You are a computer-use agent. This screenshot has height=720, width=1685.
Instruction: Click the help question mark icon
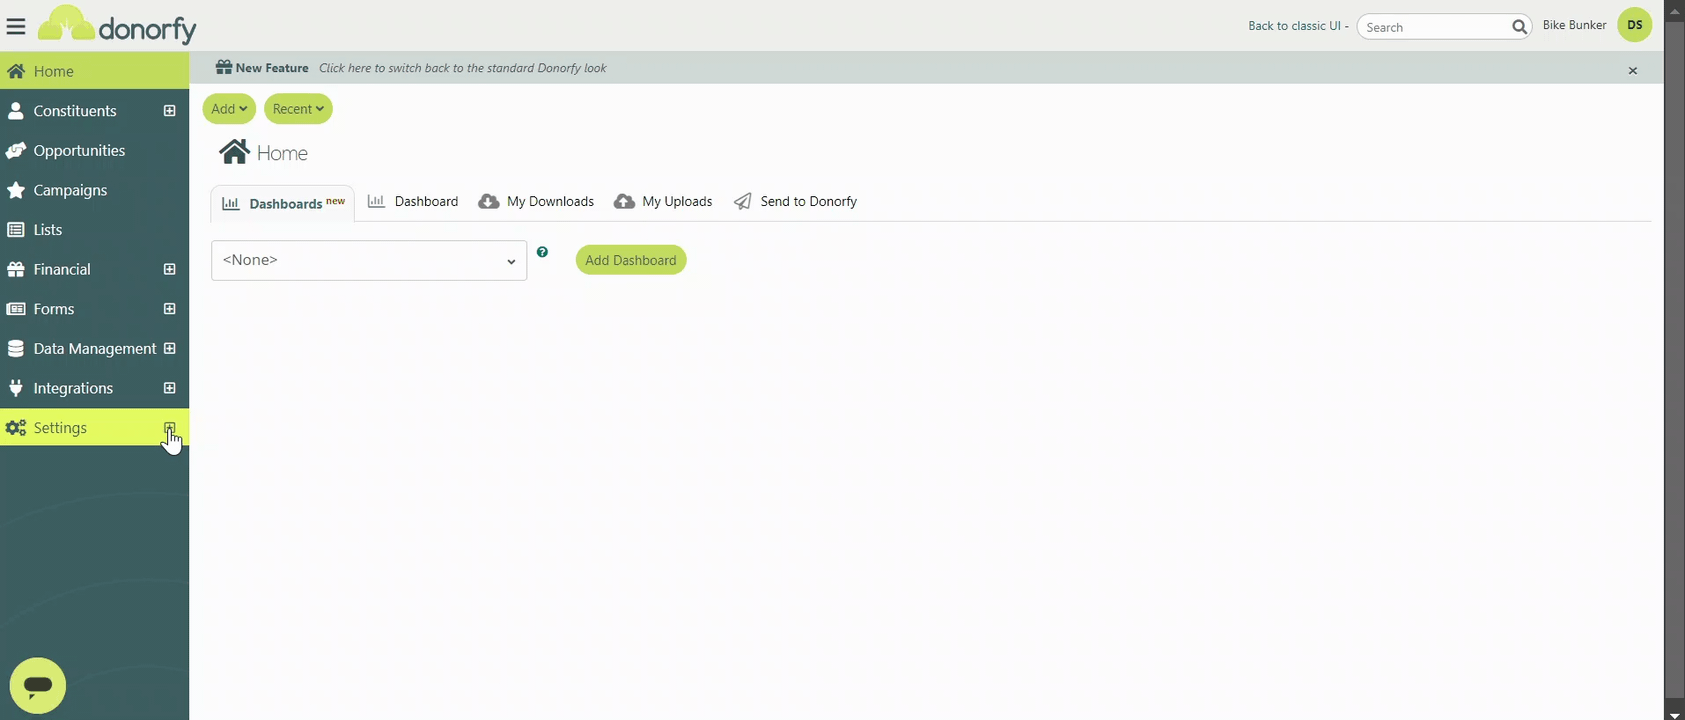[542, 252]
